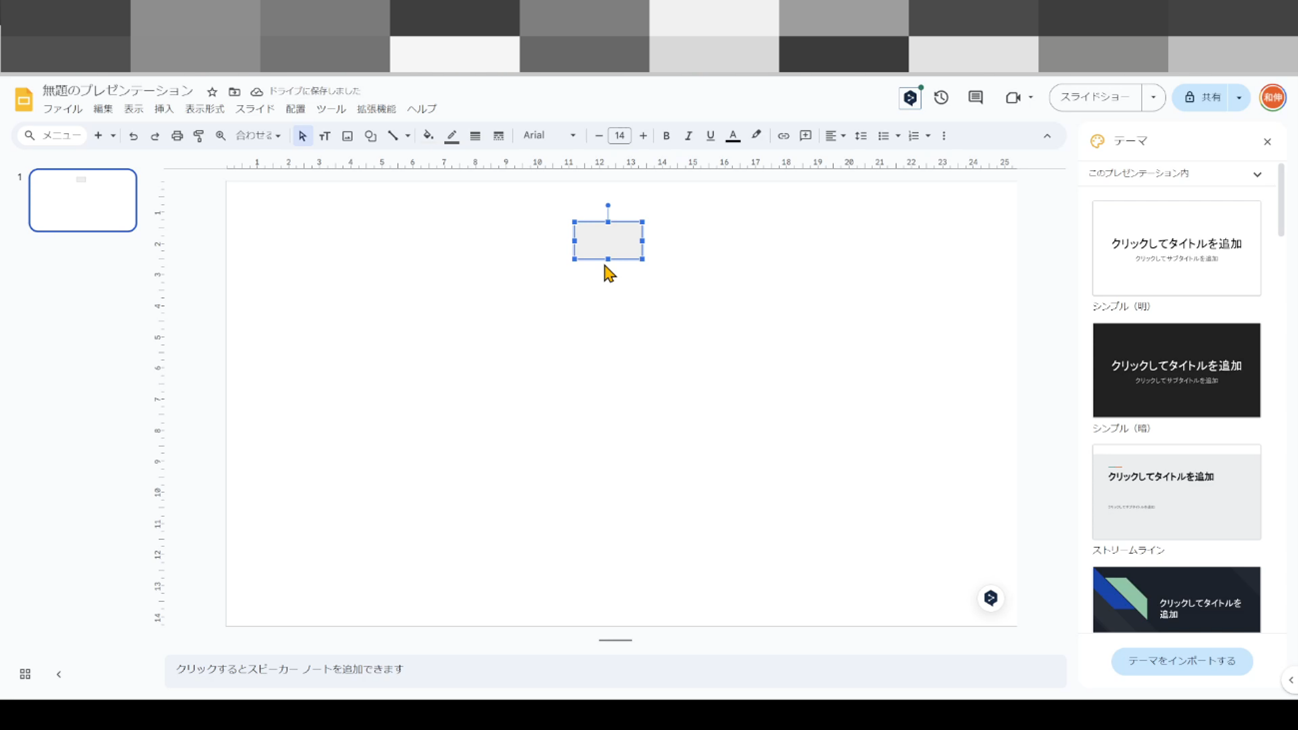Open the highlight color marker

point(756,136)
